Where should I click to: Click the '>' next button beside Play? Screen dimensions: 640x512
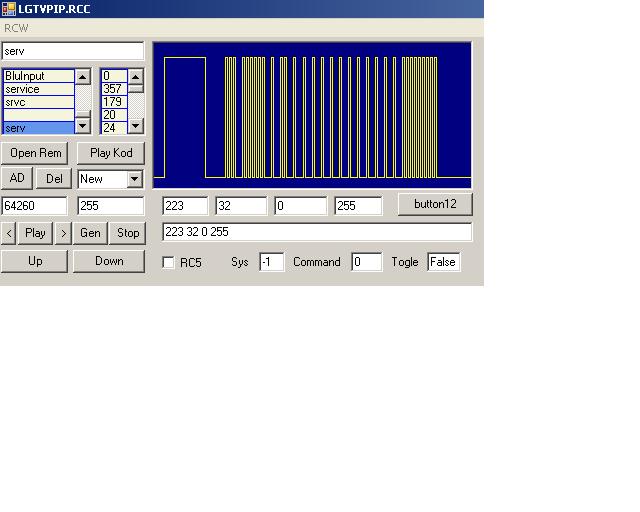(63, 233)
